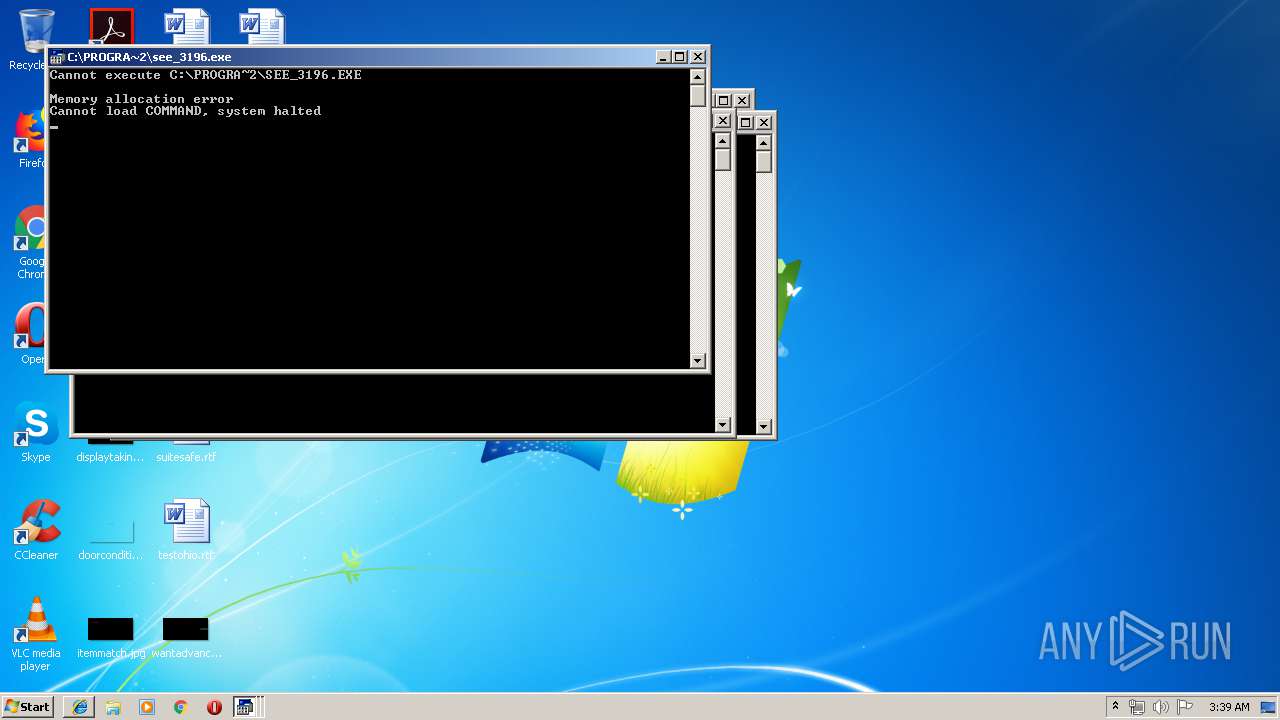Screen dimensions: 1280x720
Task: Click the front console scrollbar up arrow
Action: click(698, 77)
